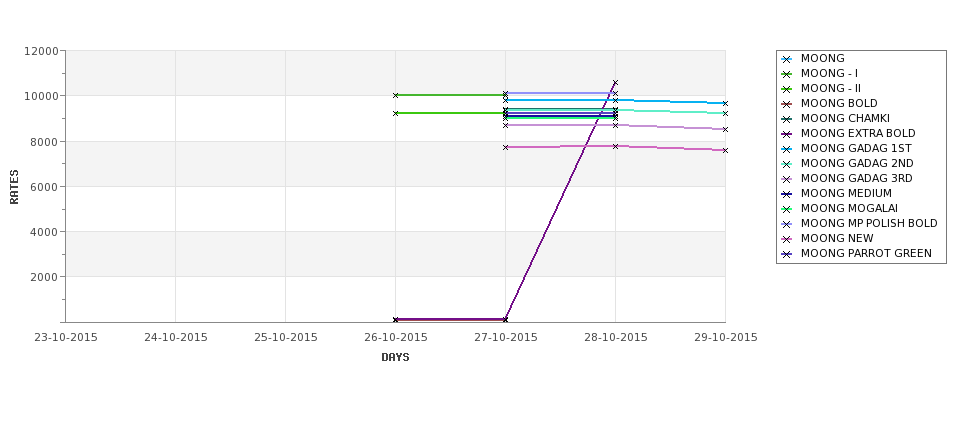975x429 pixels.
Task: Click the MOONG - II legend marker
Action: point(787,89)
